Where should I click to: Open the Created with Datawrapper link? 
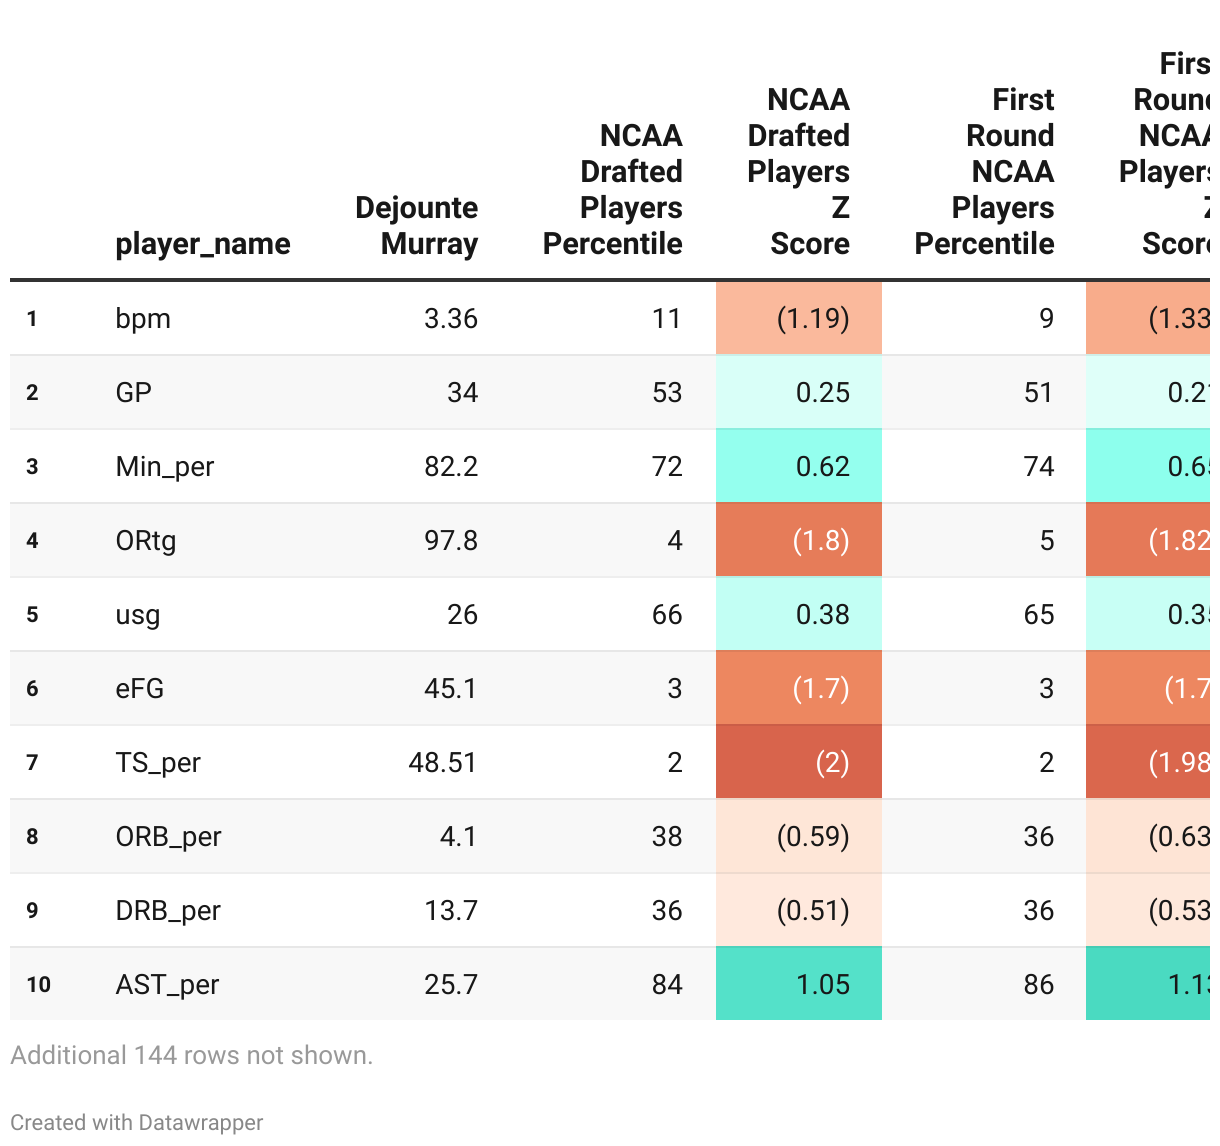tap(137, 1122)
